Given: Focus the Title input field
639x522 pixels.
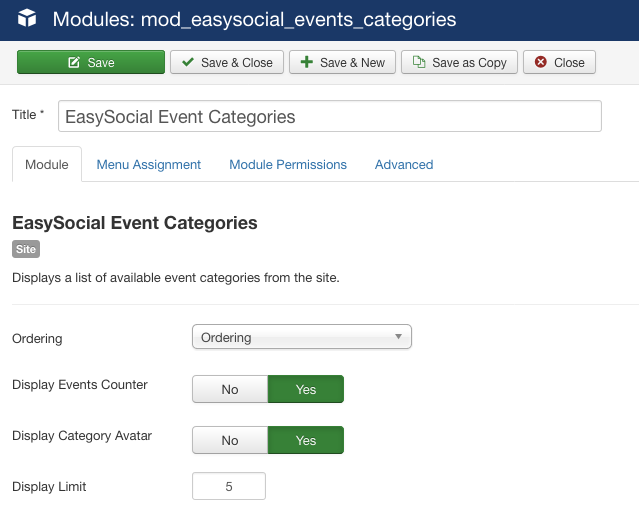Looking at the screenshot, I should (330, 116).
